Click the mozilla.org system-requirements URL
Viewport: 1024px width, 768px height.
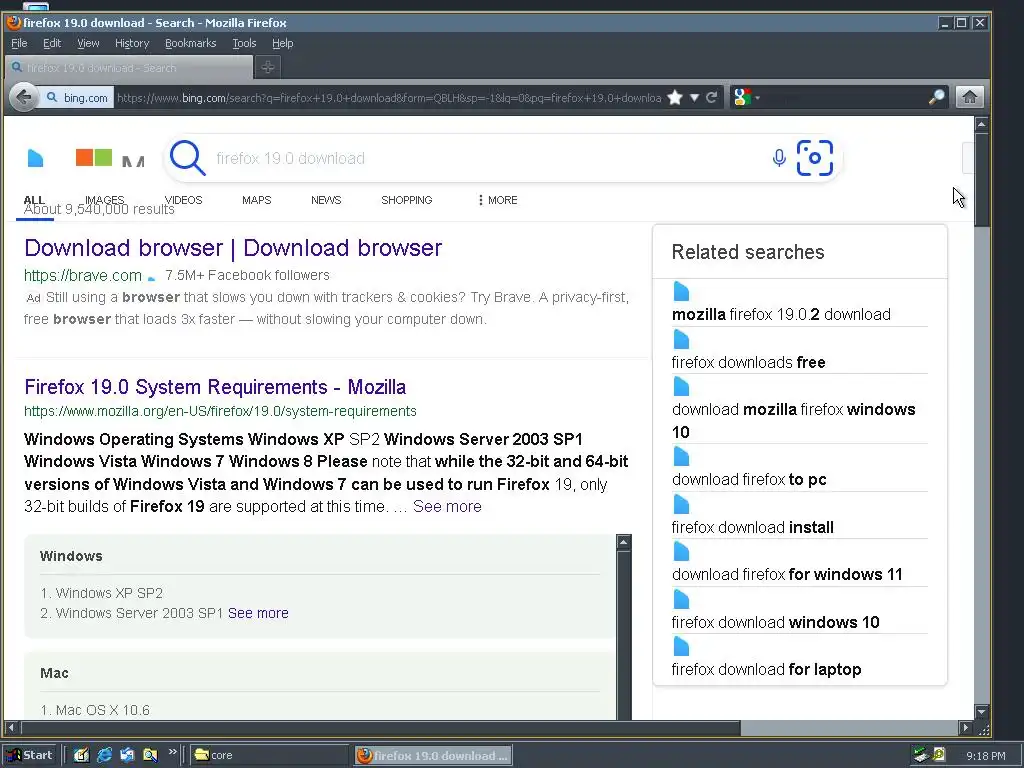coord(220,411)
